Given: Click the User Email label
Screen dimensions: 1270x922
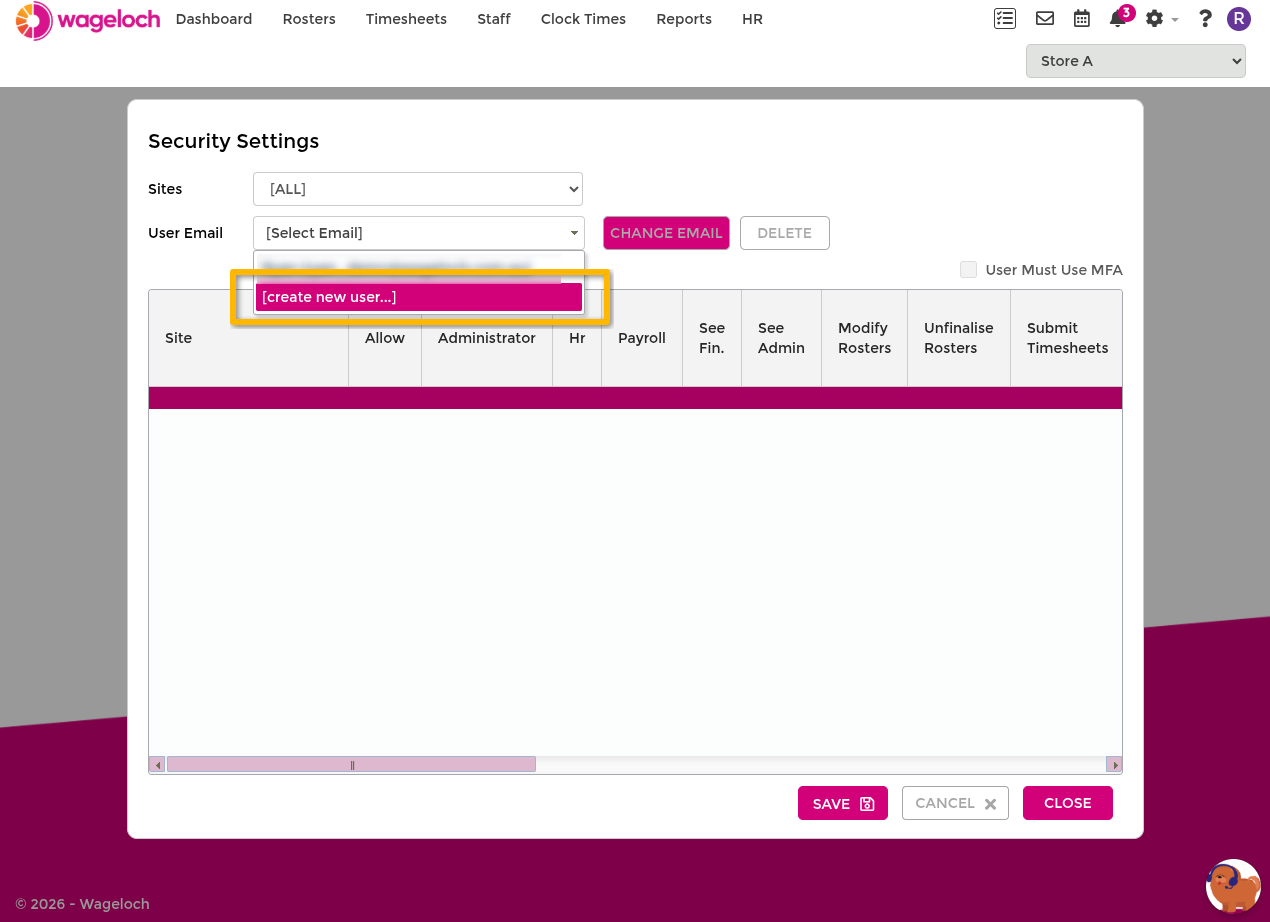Looking at the screenshot, I should [x=186, y=233].
